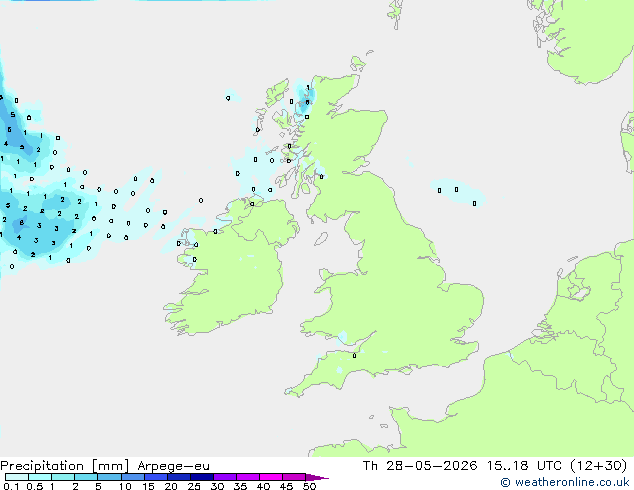Image resolution: width=634 pixels, height=490 pixels.
Task: Click the '(12+30)' forecast run text
Action: [599, 466]
